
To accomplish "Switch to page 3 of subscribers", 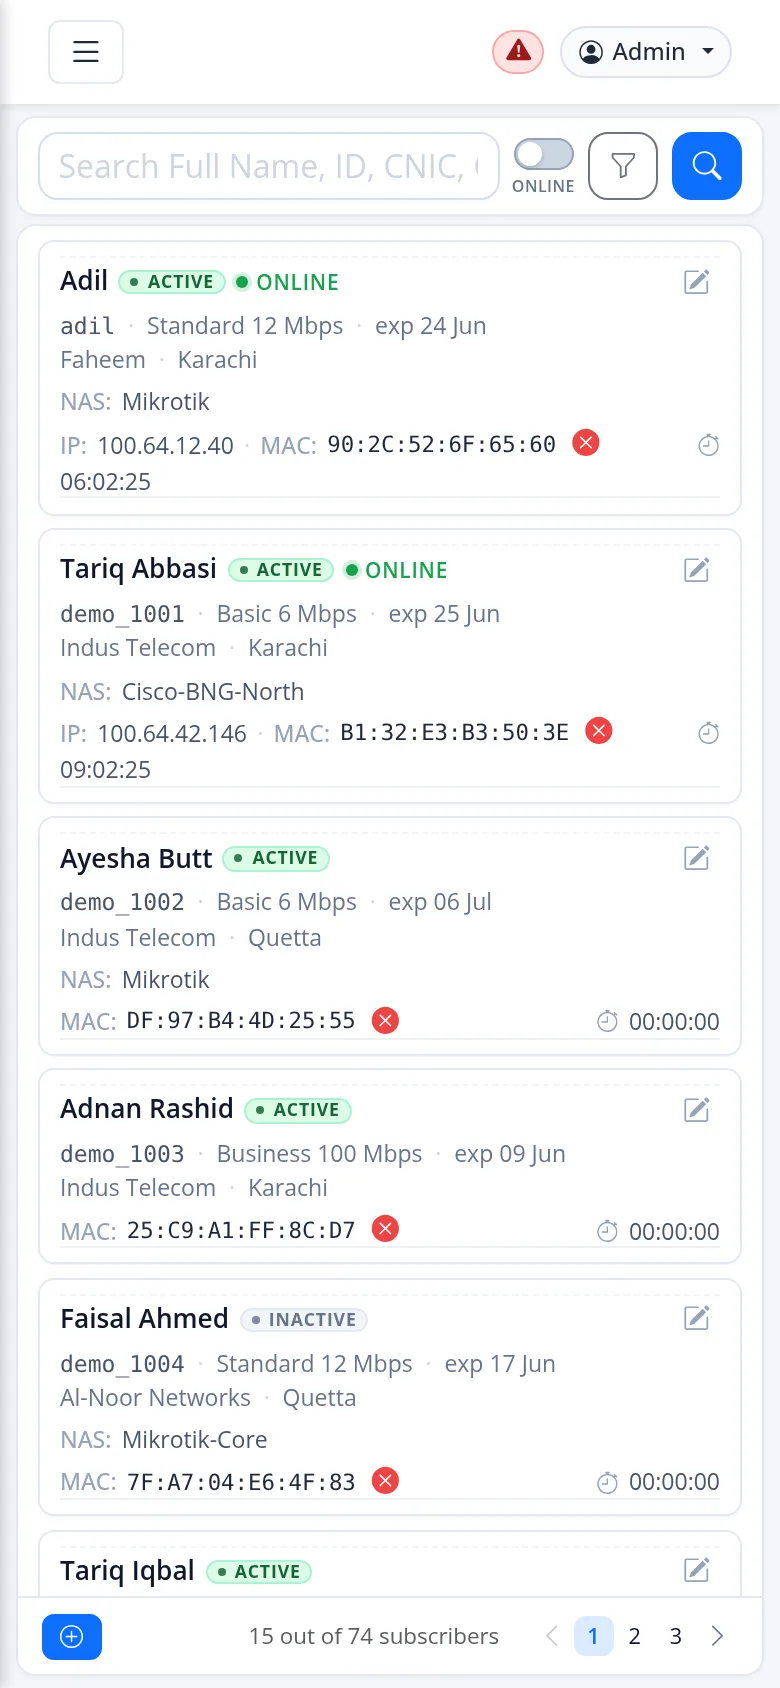I will tap(676, 1636).
